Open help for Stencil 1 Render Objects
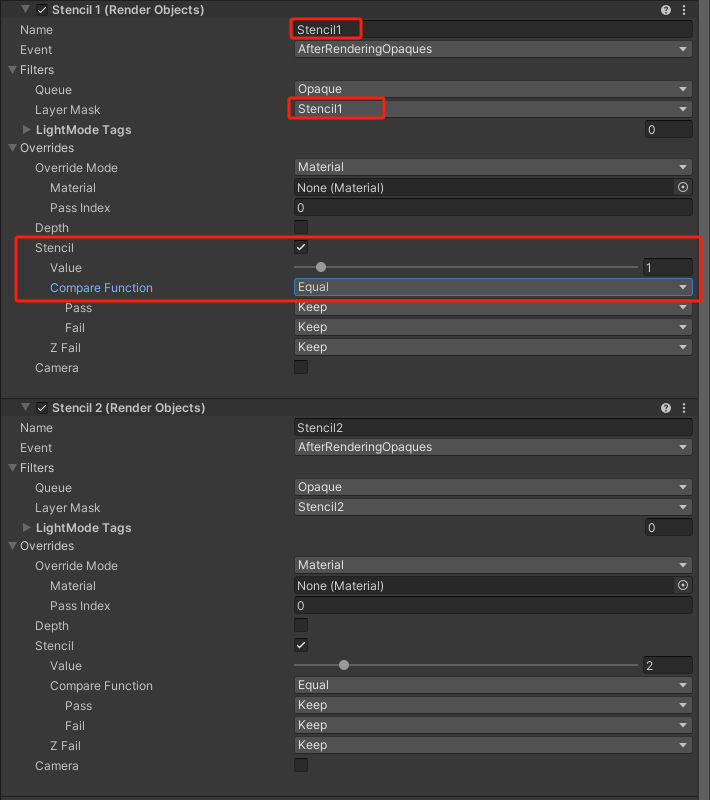The height and width of the screenshot is (800, 710). (x=666, y=10)
